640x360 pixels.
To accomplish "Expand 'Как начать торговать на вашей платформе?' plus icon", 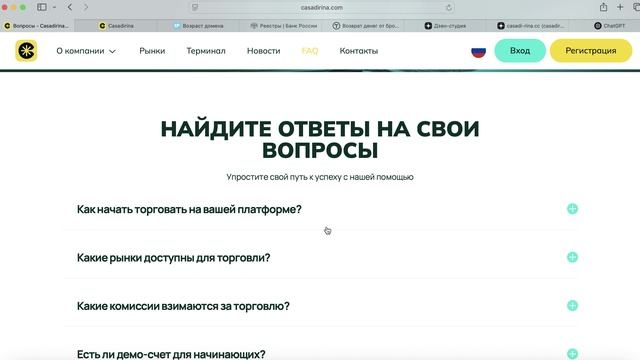I will coord(572,209).
